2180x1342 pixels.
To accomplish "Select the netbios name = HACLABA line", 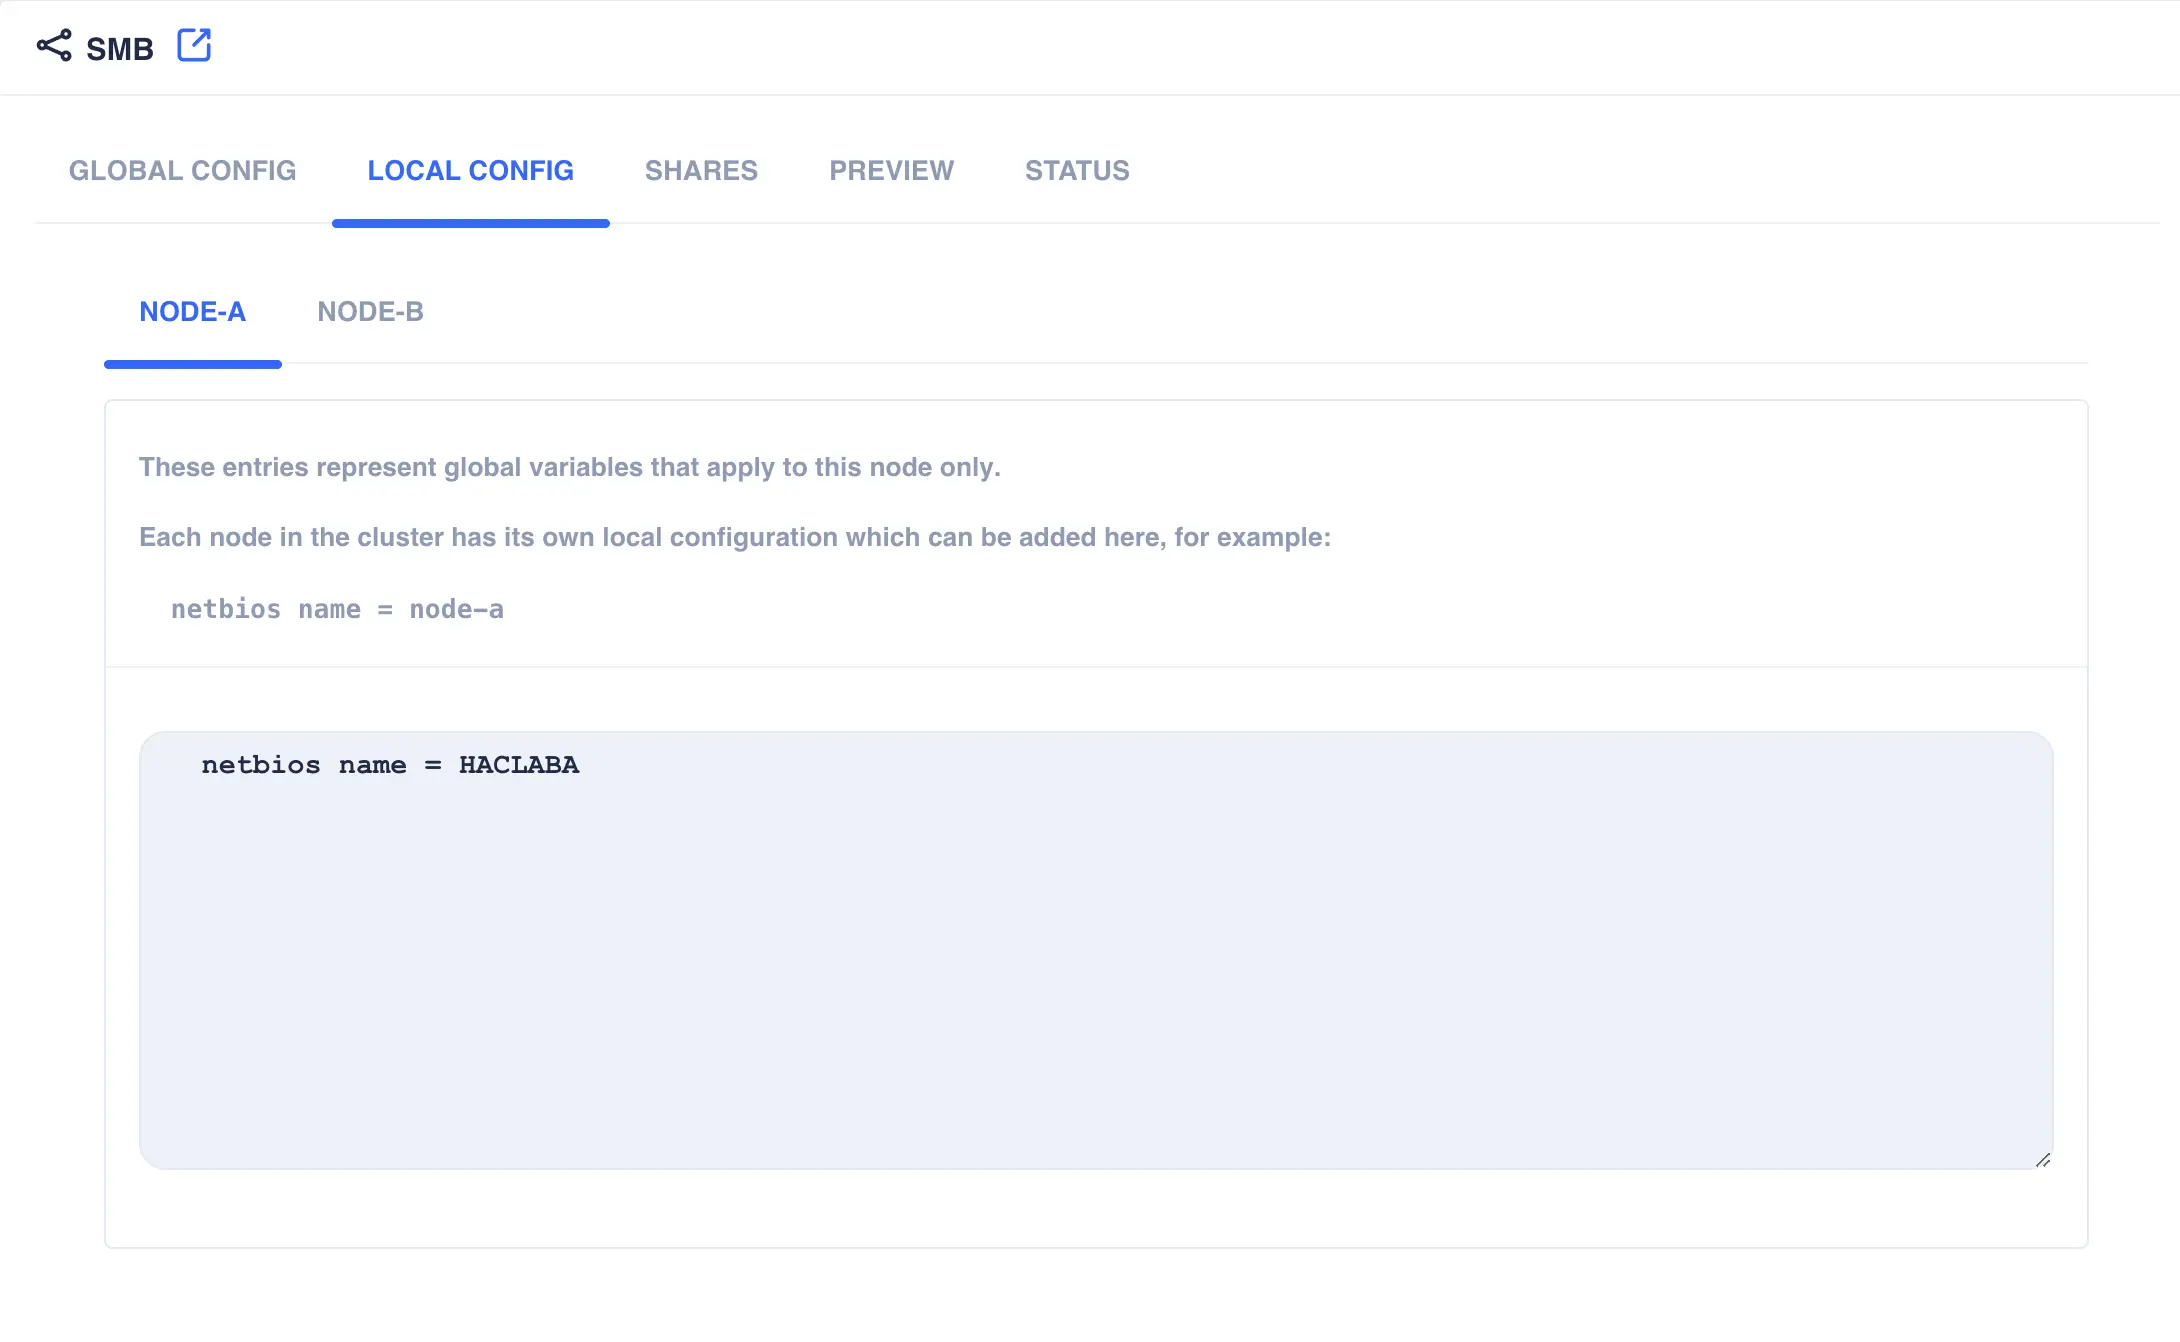I will (x=390, y=765).
